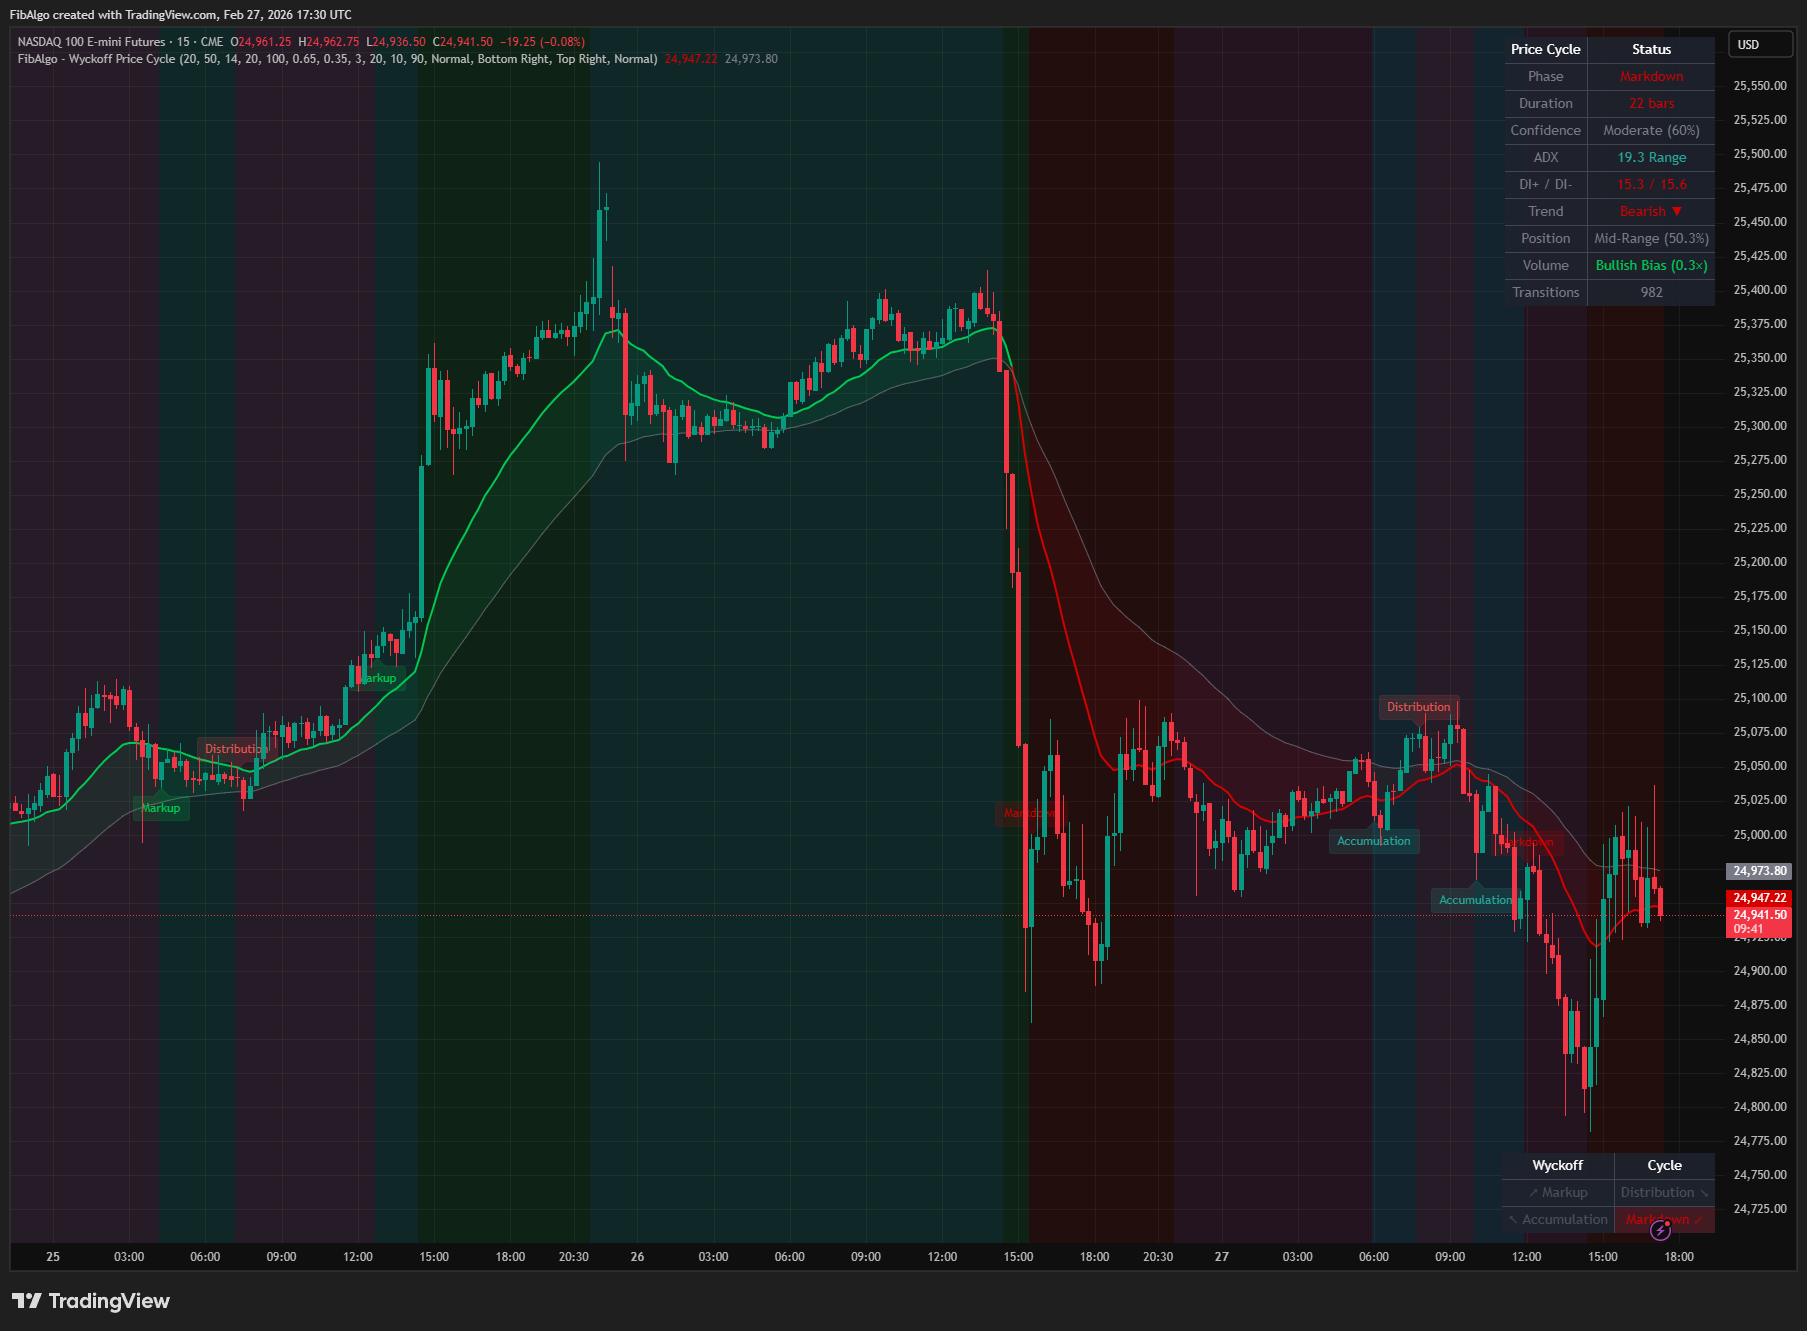Click the arrow beside Accumulation in Wyckoff column
The image size is (1807, 1331).
[x=1513, y=1220]
